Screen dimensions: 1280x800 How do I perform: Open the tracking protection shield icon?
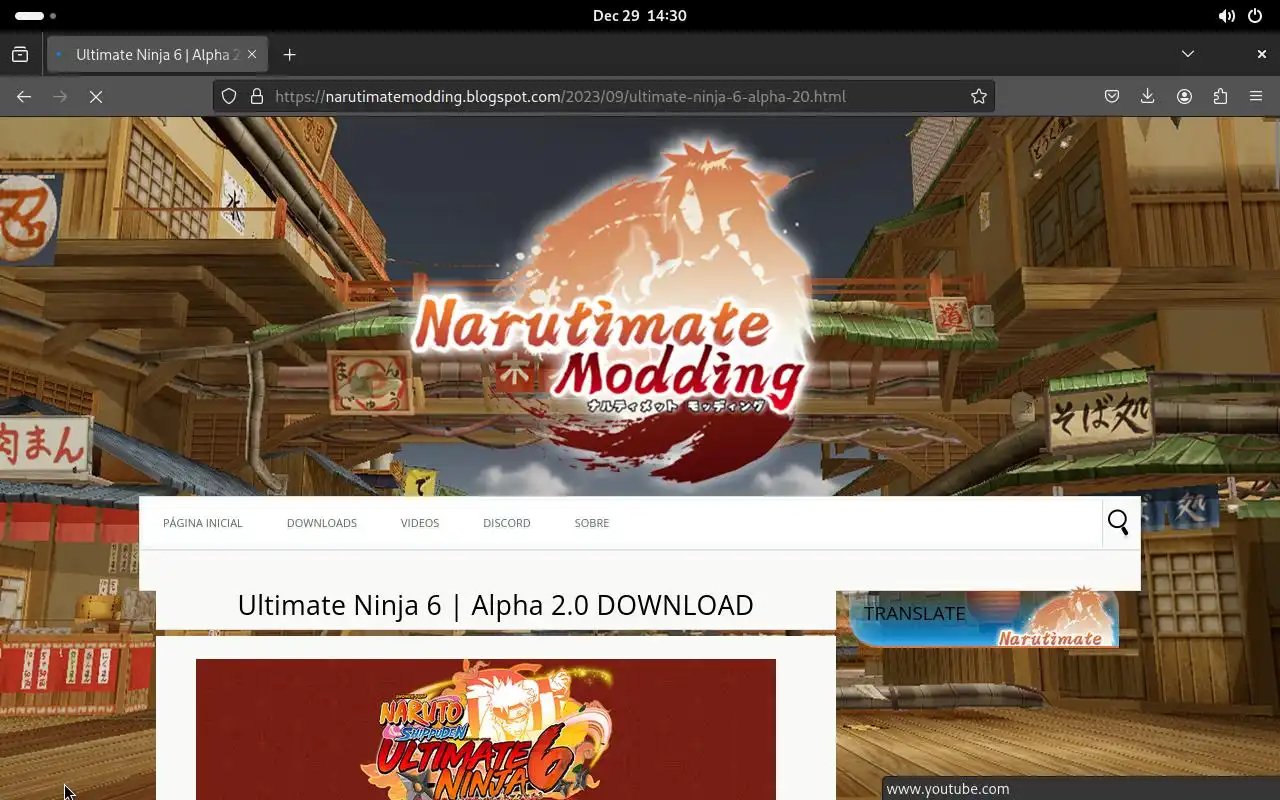point(229,96)
